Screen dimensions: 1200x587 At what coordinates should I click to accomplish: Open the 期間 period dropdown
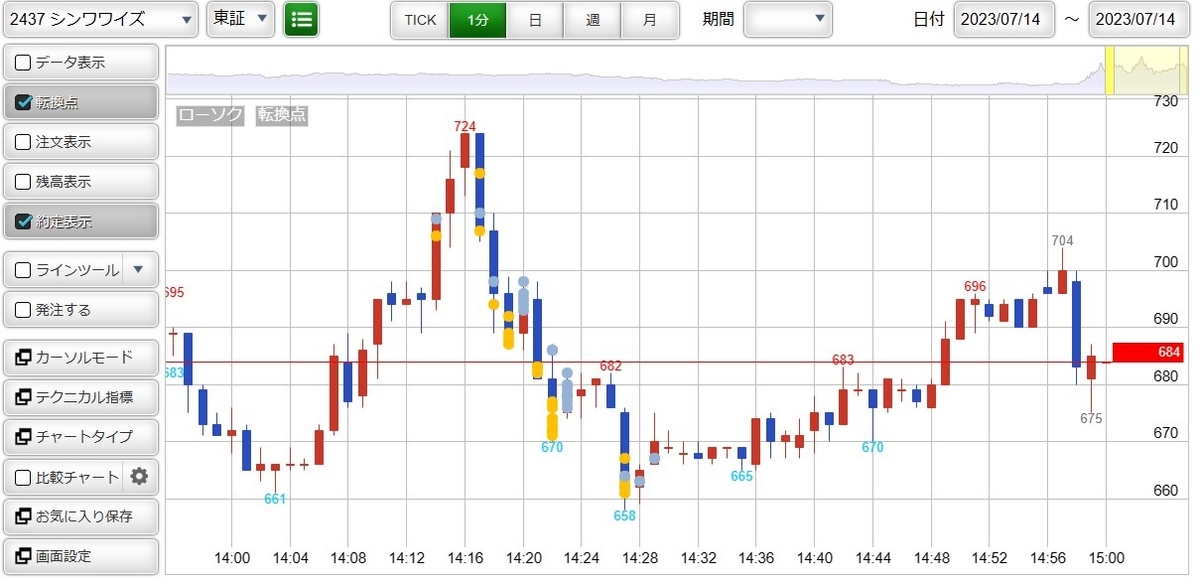pos(787,19)
